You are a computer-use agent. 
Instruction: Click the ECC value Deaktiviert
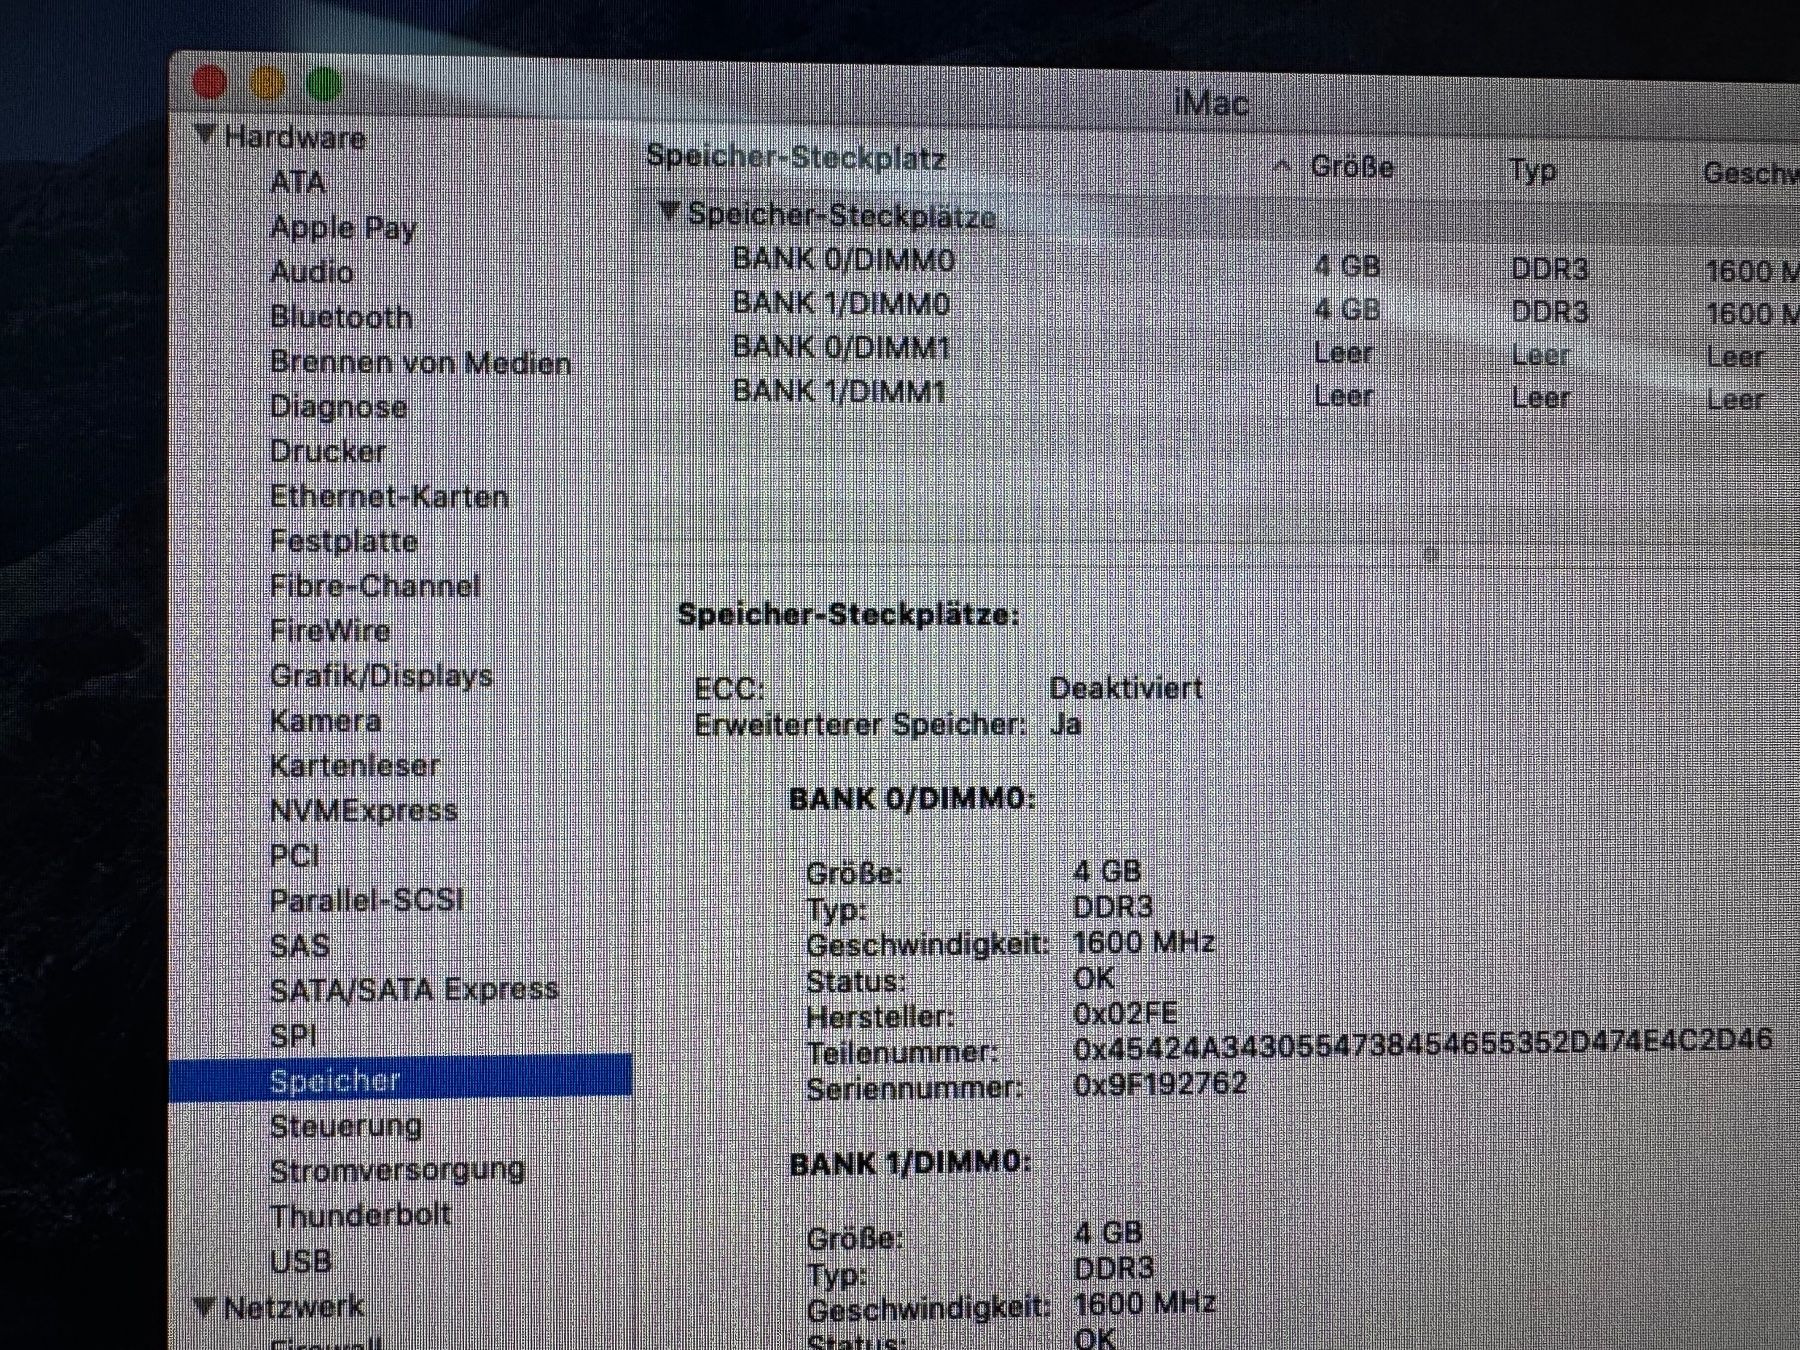click(1126, 688)
